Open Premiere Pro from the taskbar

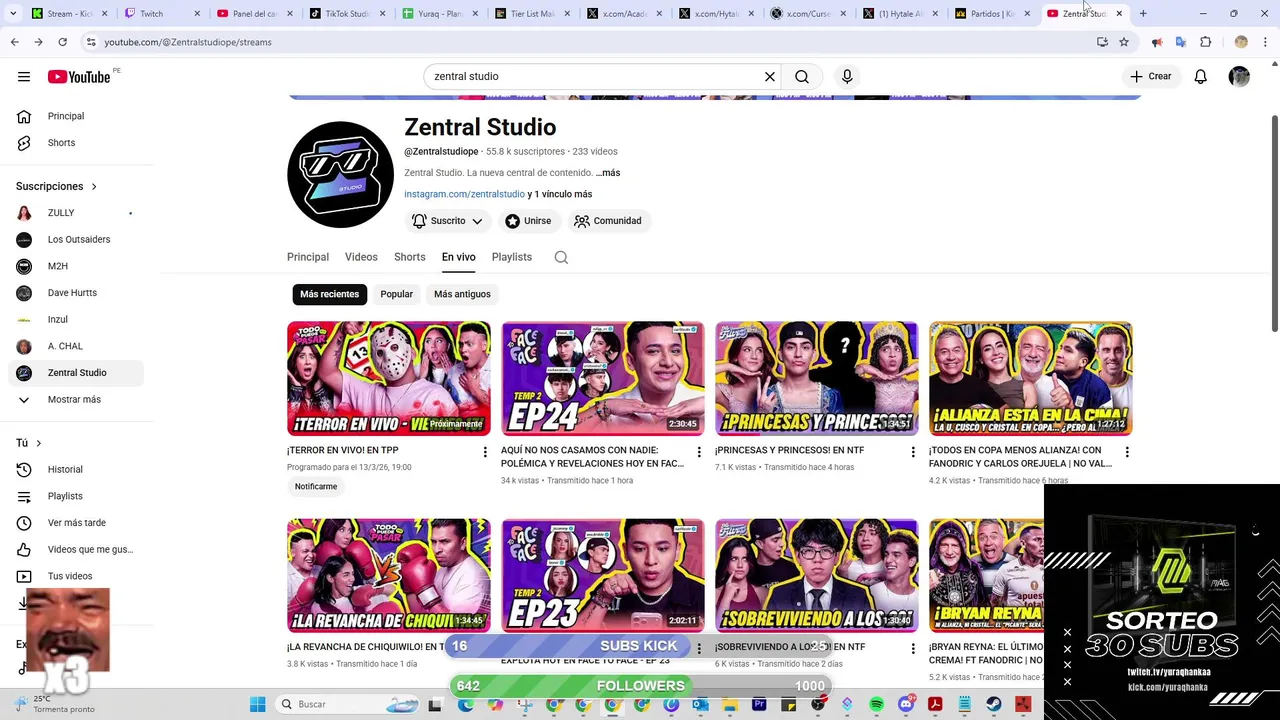pos(759,704)
